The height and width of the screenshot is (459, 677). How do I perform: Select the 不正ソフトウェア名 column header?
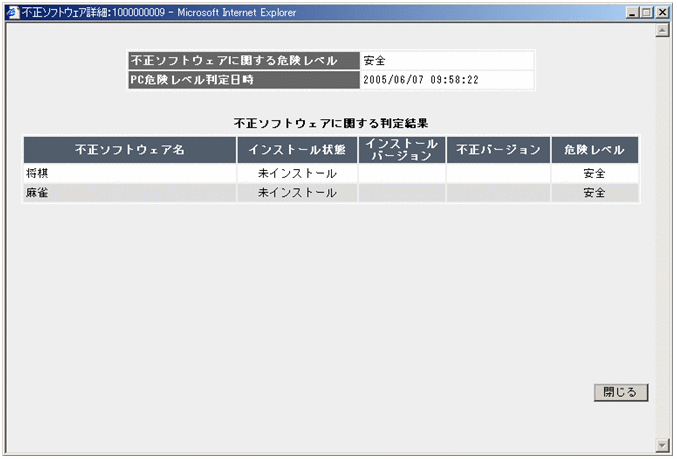[x=130, y=150]
